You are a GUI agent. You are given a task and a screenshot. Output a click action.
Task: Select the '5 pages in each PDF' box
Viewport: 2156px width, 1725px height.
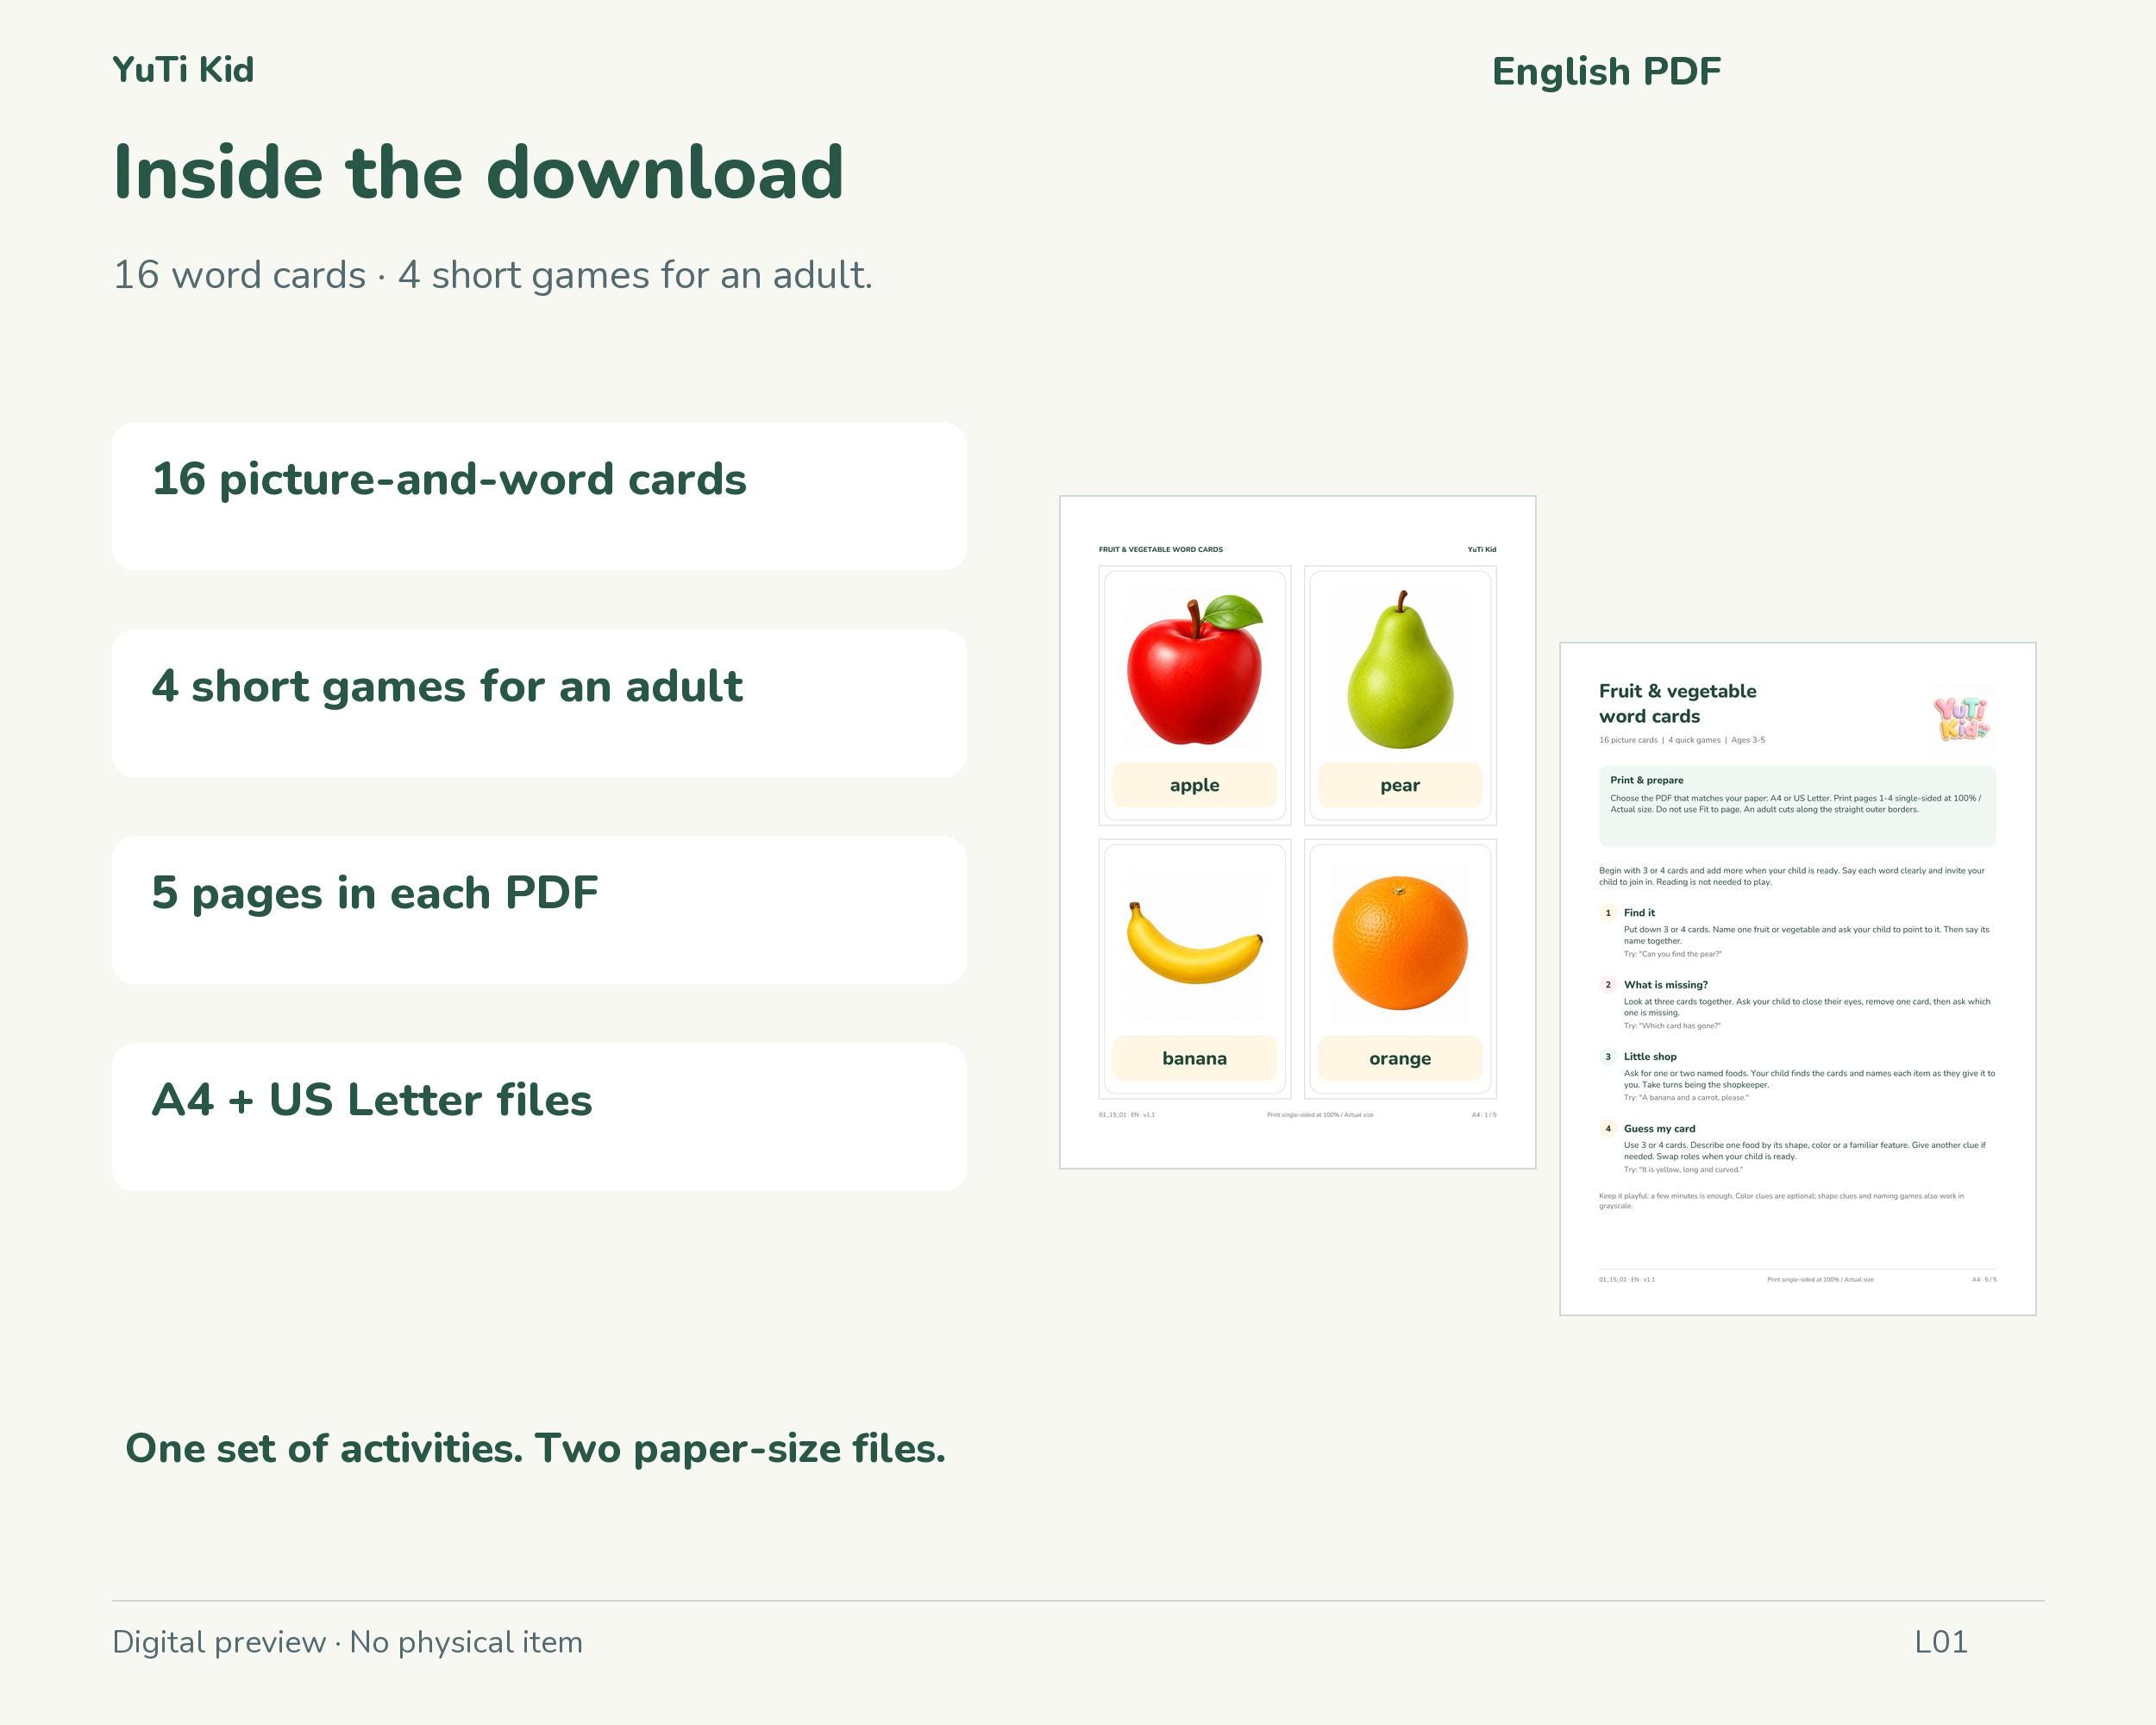click(x=539, y=910)
